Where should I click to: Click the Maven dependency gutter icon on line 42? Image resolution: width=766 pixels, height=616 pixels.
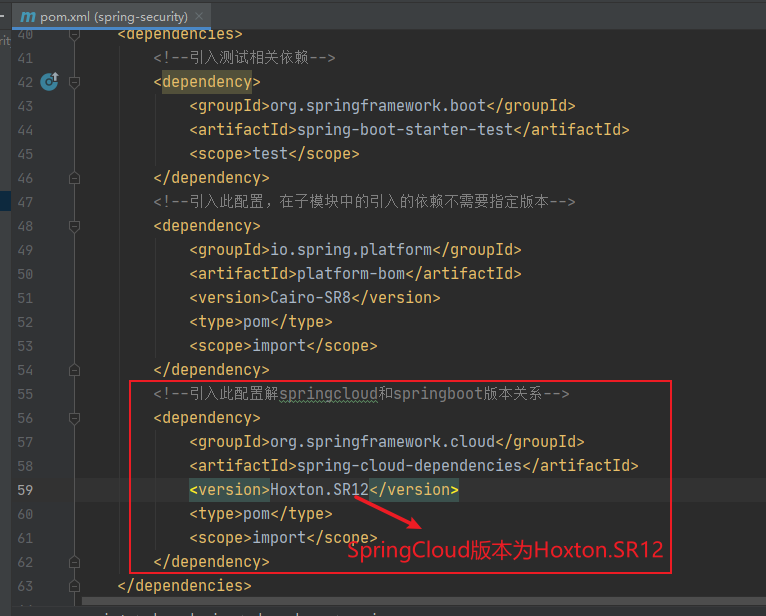pos(49,81)
